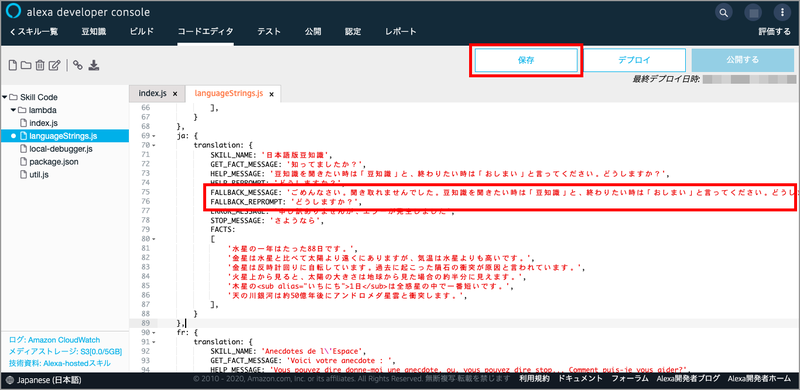Click the デプロイ button
Screen dimensions: 800x390
point(634,60)
